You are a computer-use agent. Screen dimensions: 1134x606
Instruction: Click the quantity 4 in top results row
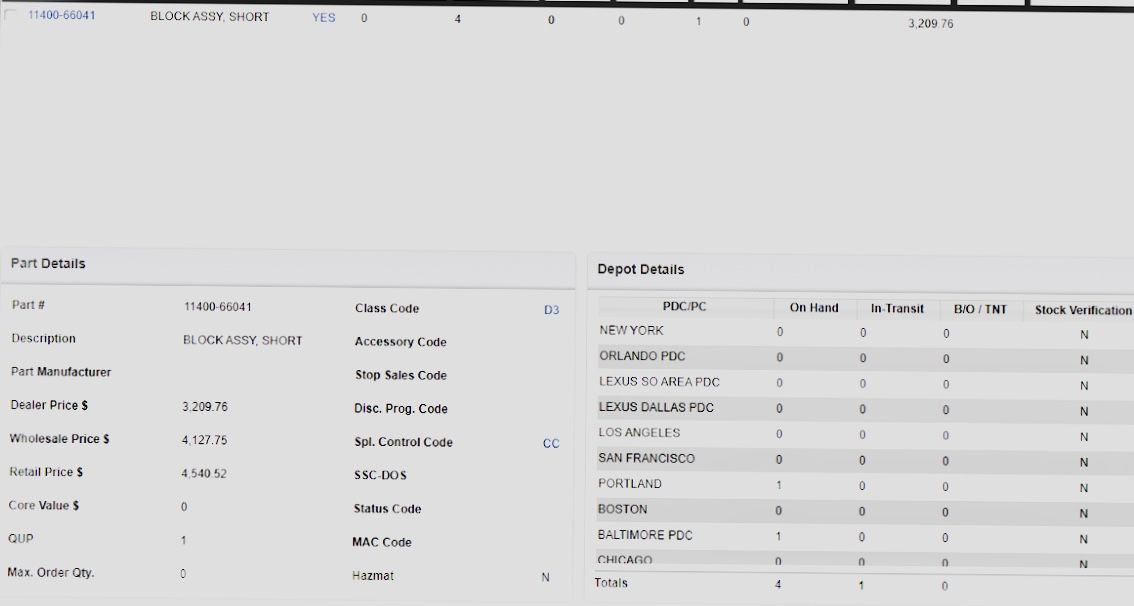tap(458, 19)
